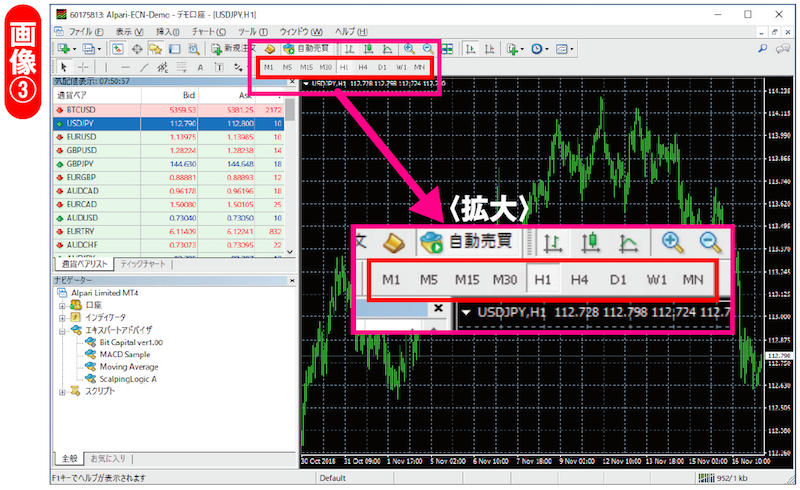Draw a vertical line tool

coord(106,67)
